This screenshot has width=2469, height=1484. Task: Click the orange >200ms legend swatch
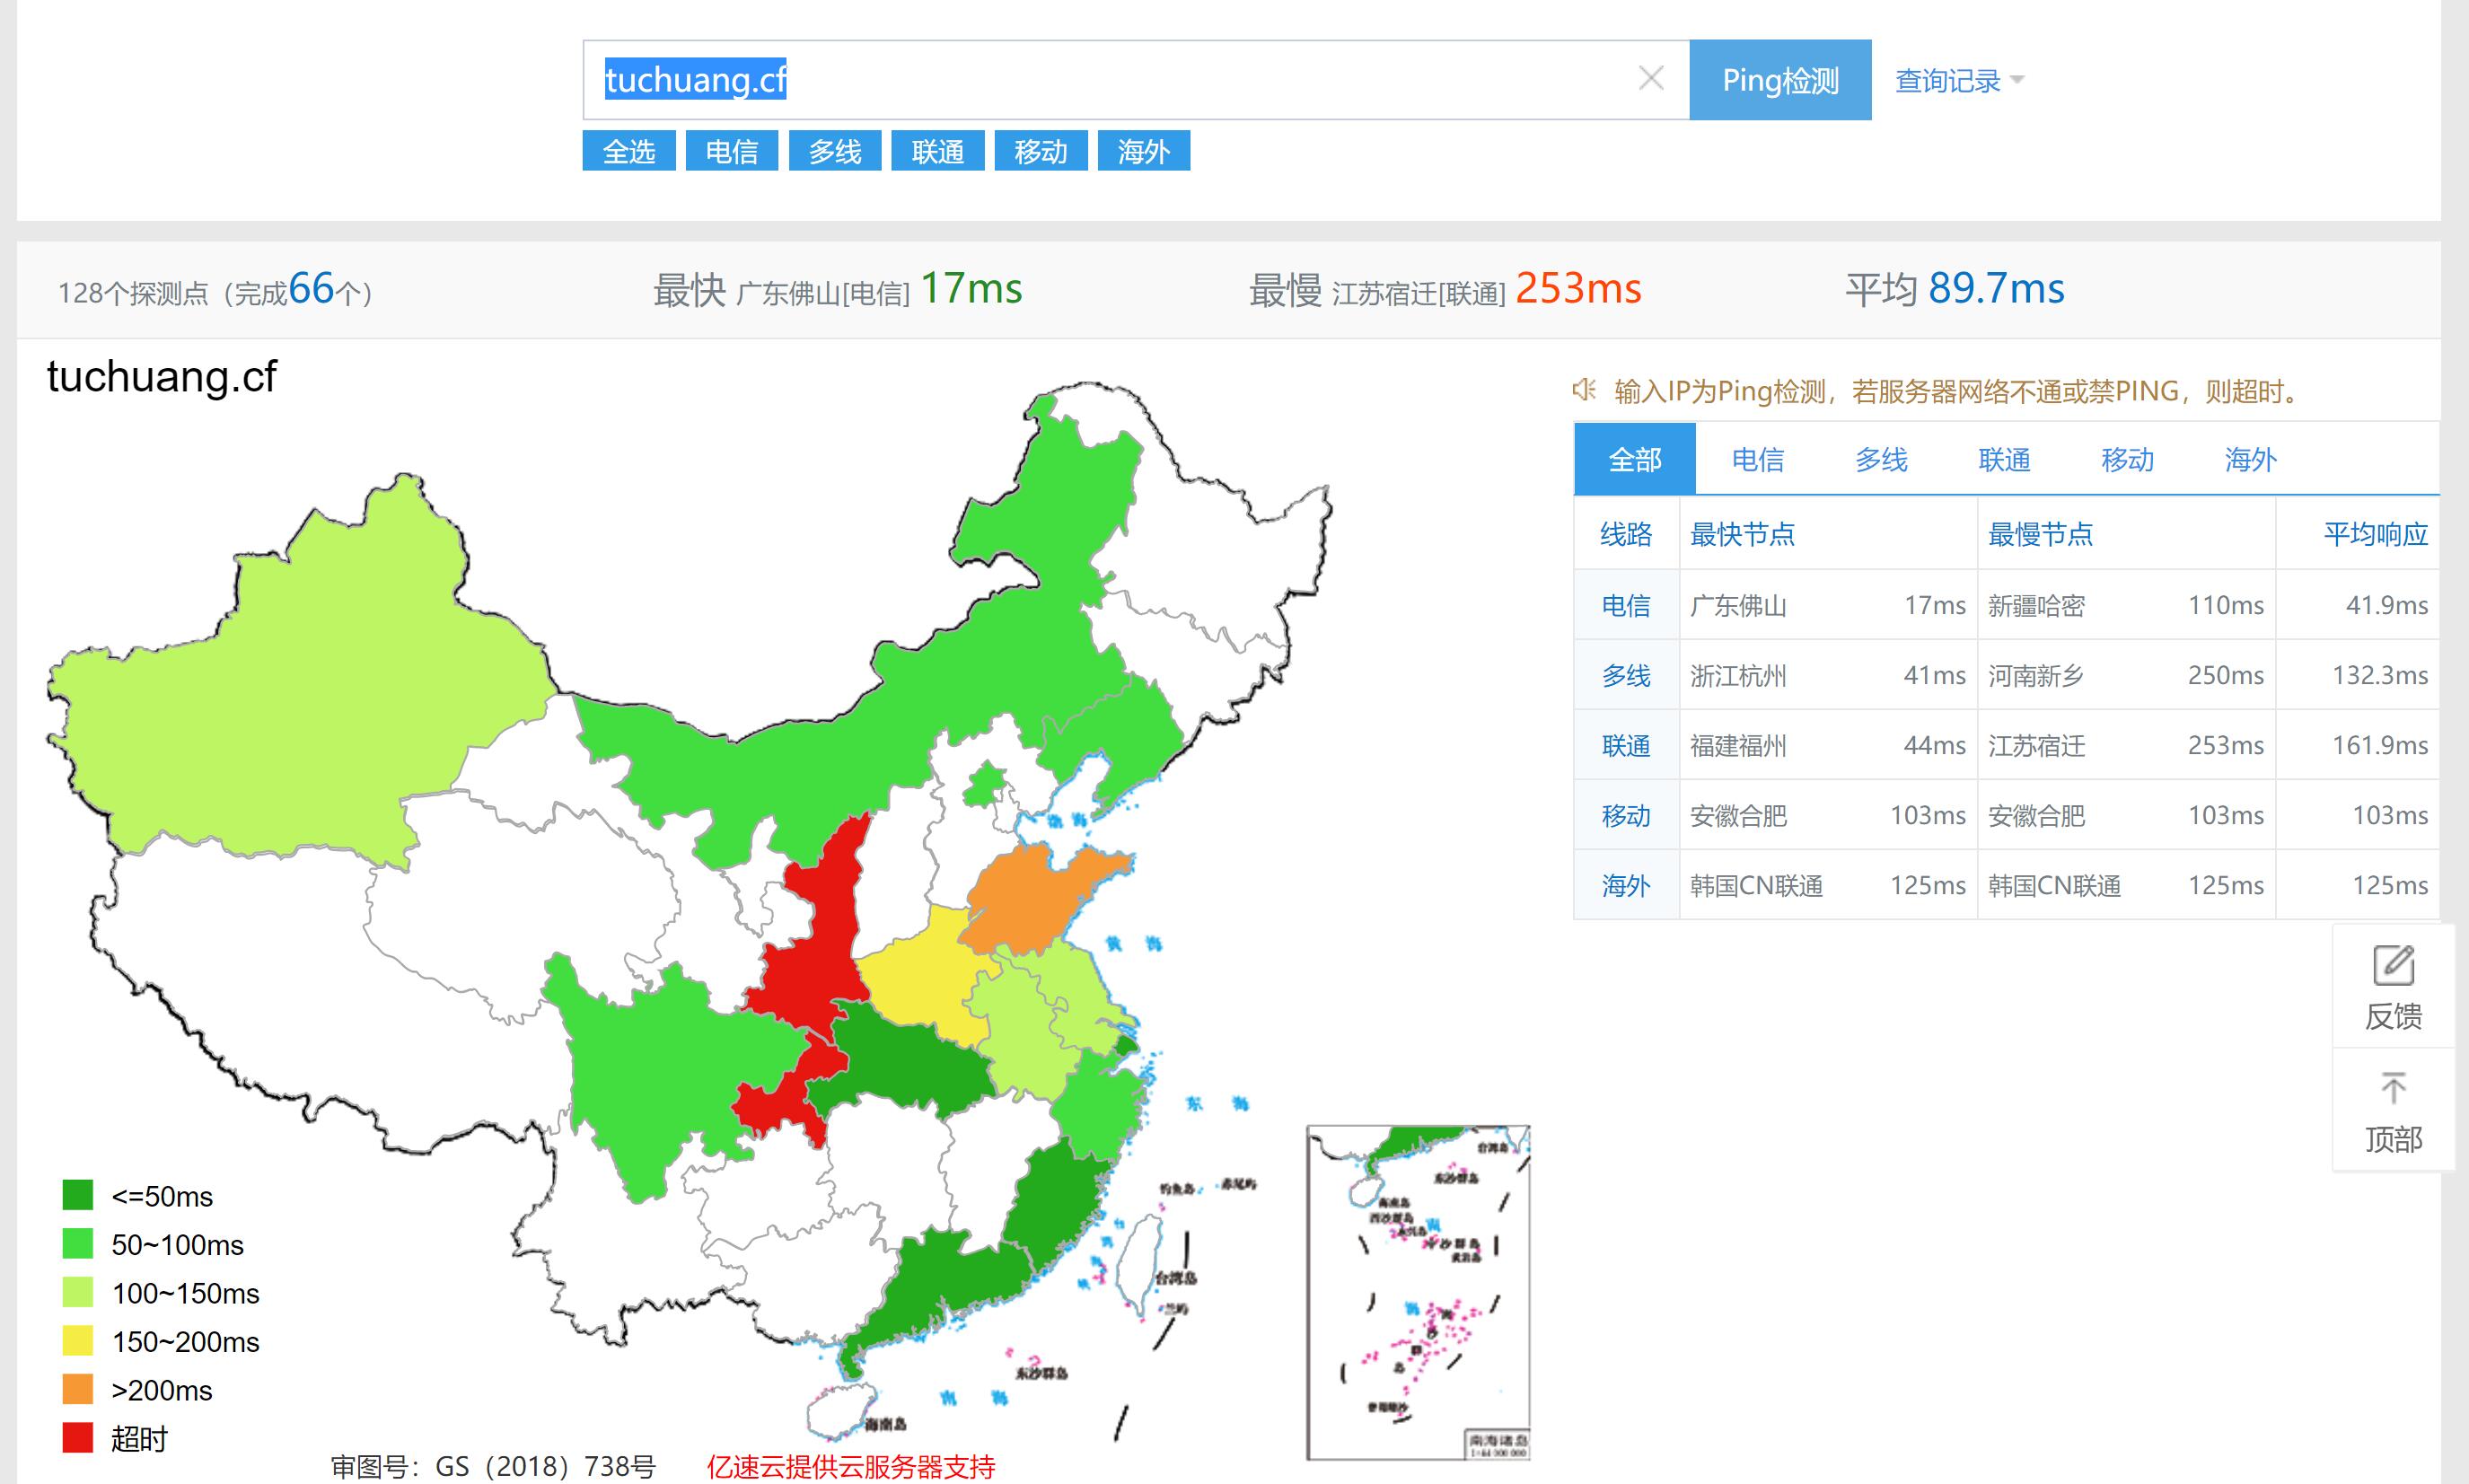point(78,1390)
